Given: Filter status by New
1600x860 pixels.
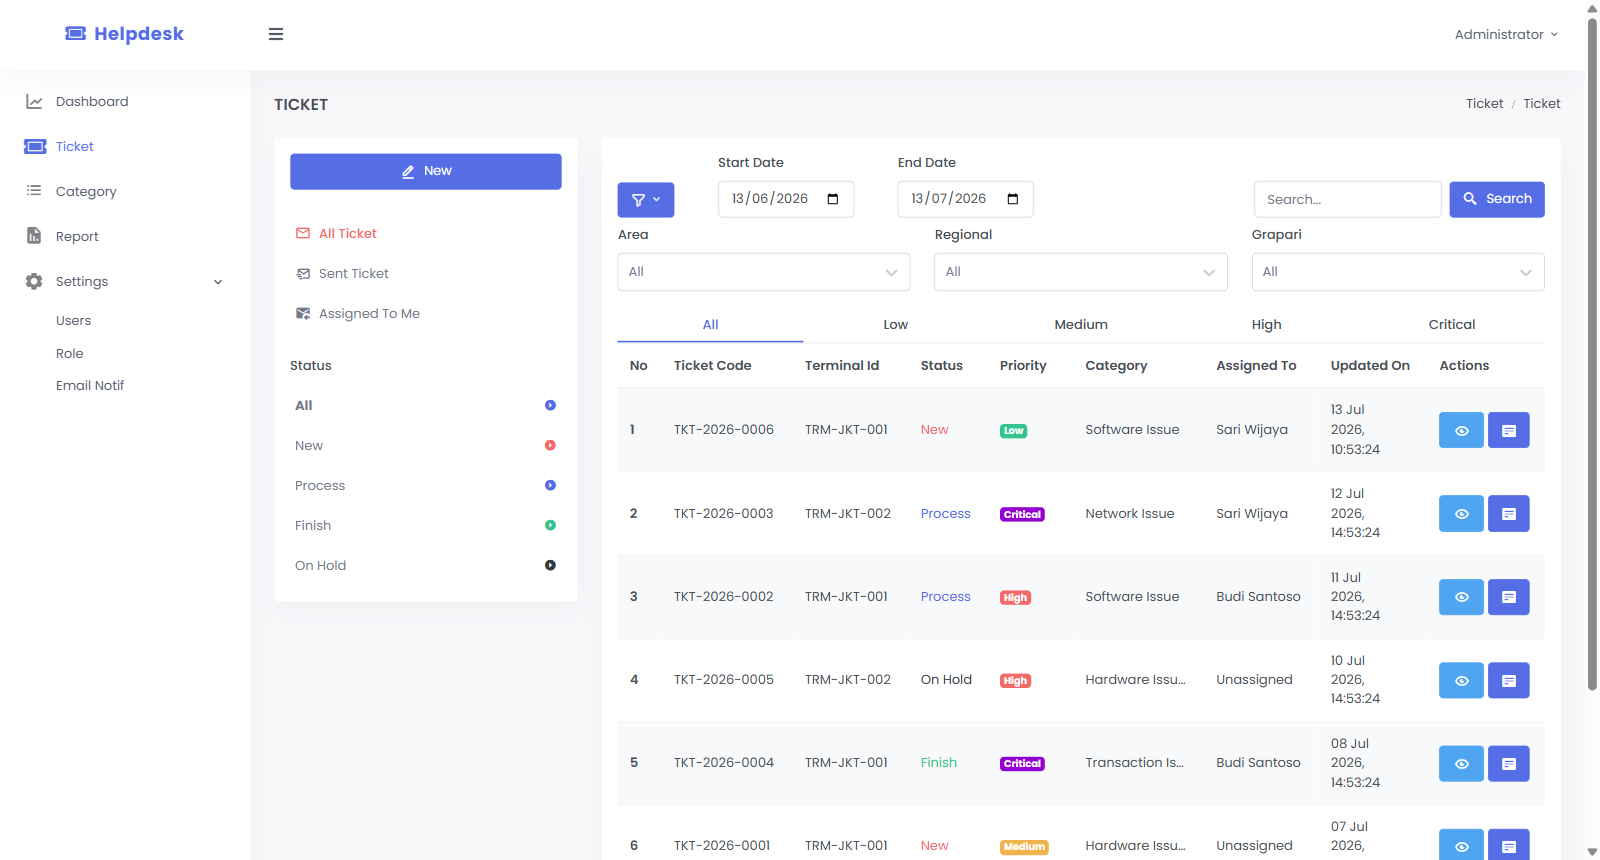Looking at the screenshot, I should [425, 445].
